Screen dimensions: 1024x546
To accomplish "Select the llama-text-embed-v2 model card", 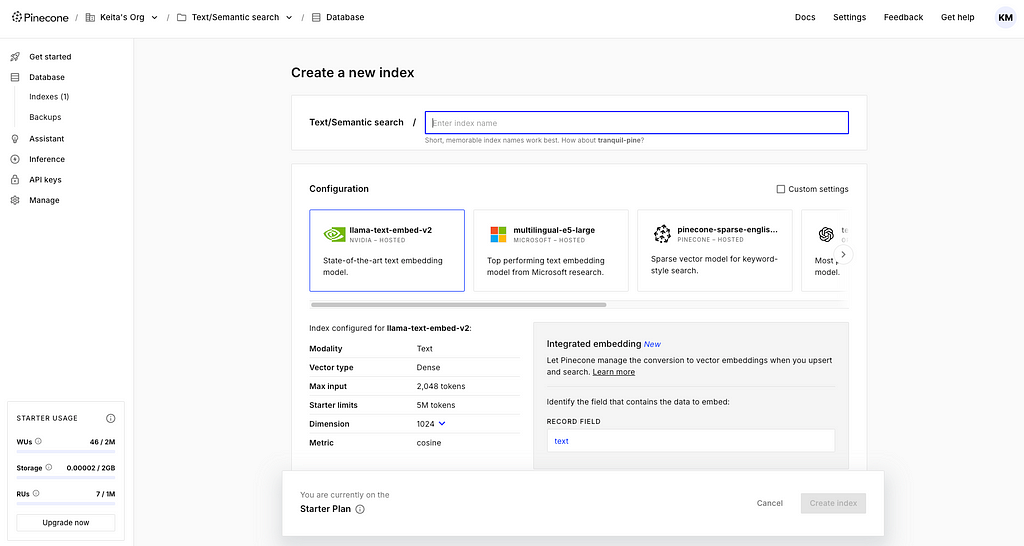I will pos(387,251).
